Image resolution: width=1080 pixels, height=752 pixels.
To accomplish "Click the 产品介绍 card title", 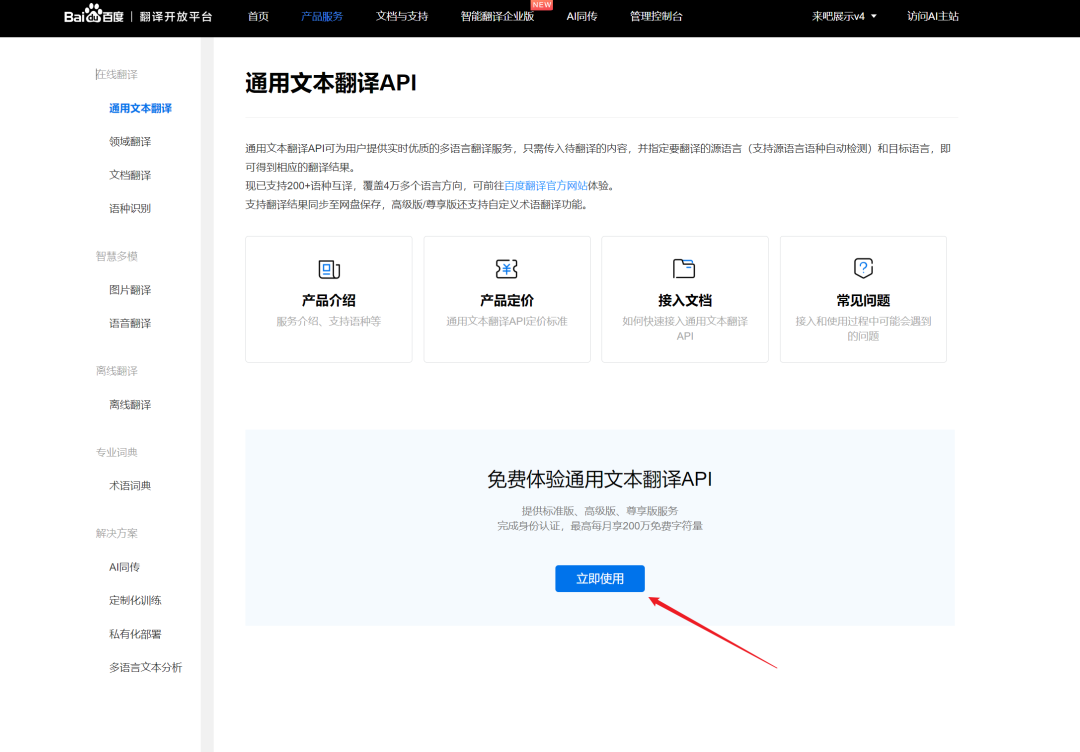I will 329,300.
